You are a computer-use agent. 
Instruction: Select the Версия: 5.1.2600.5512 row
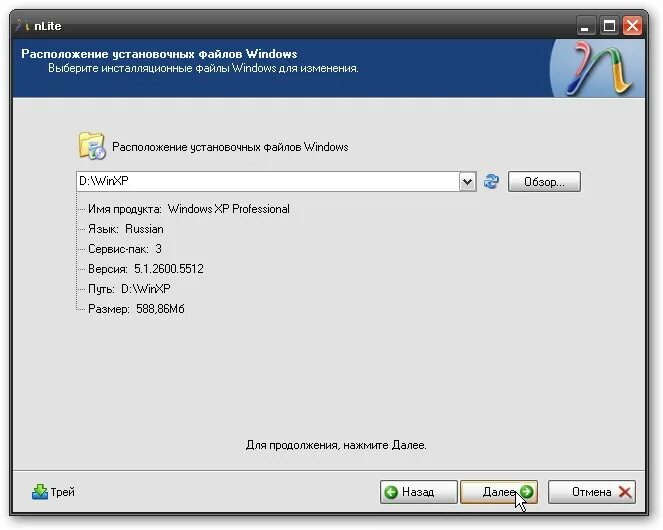[146, 269]
